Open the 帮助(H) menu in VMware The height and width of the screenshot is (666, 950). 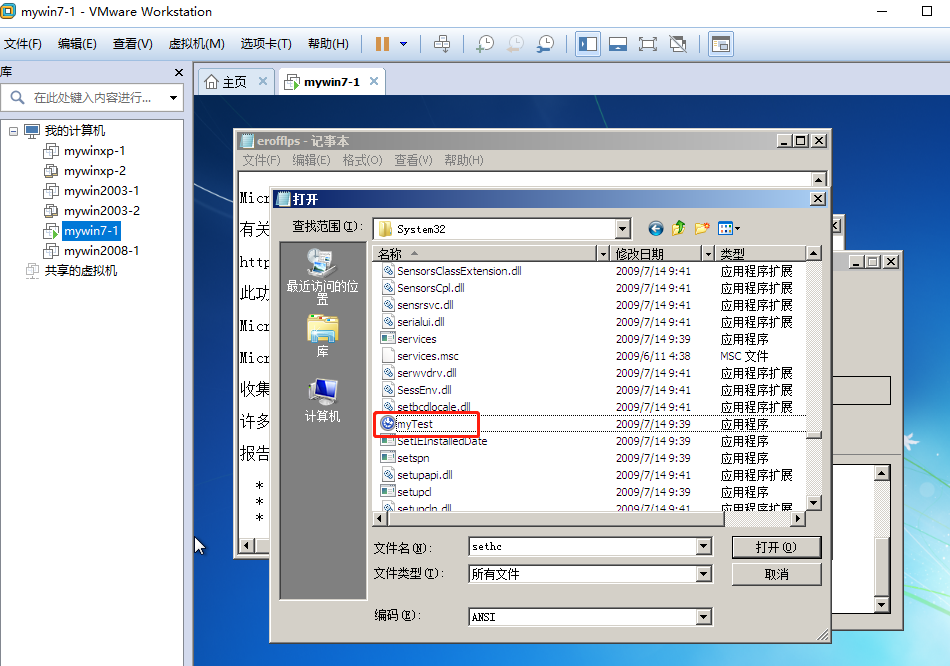[328, 44]
